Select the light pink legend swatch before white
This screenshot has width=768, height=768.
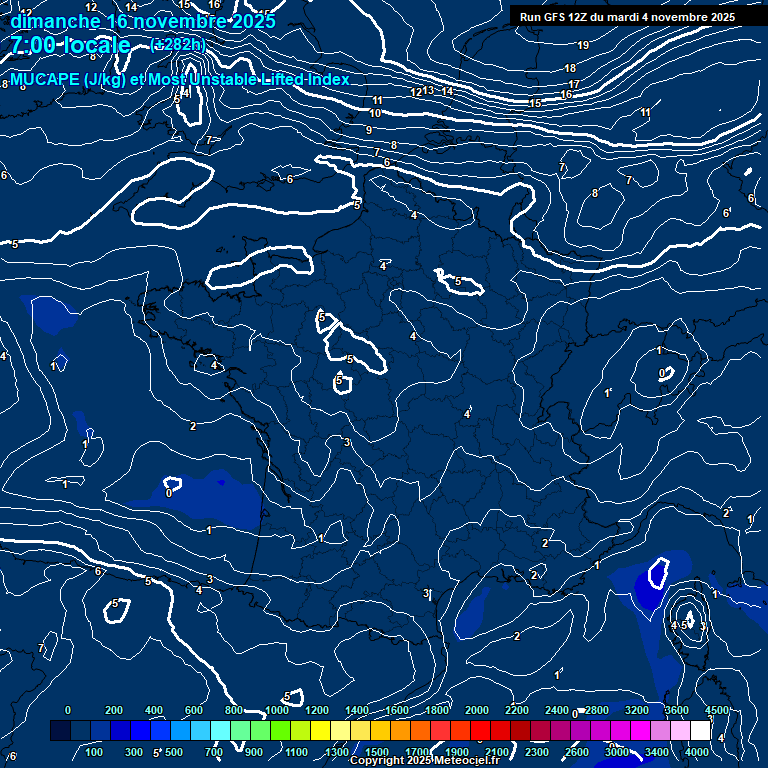pyautogui.click(x=680, y=730)
